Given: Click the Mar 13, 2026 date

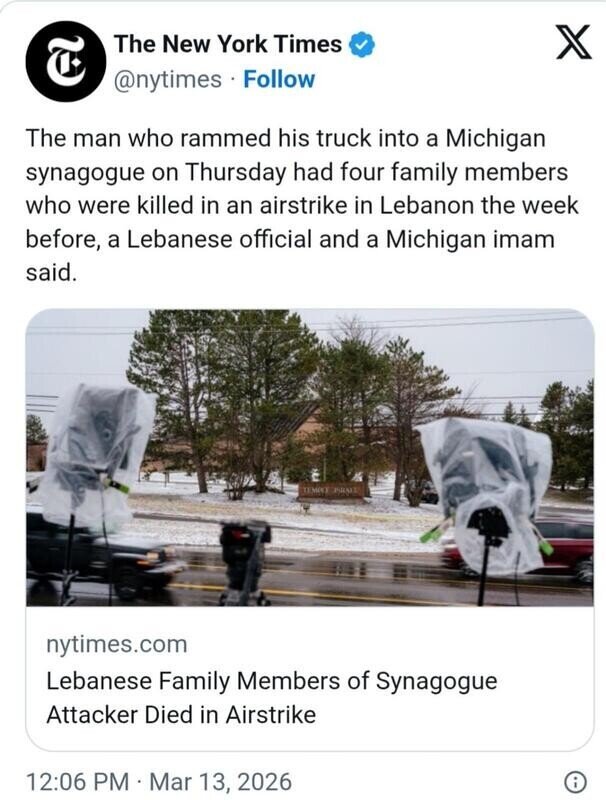Looking at the screenshot, I should 221,781.
